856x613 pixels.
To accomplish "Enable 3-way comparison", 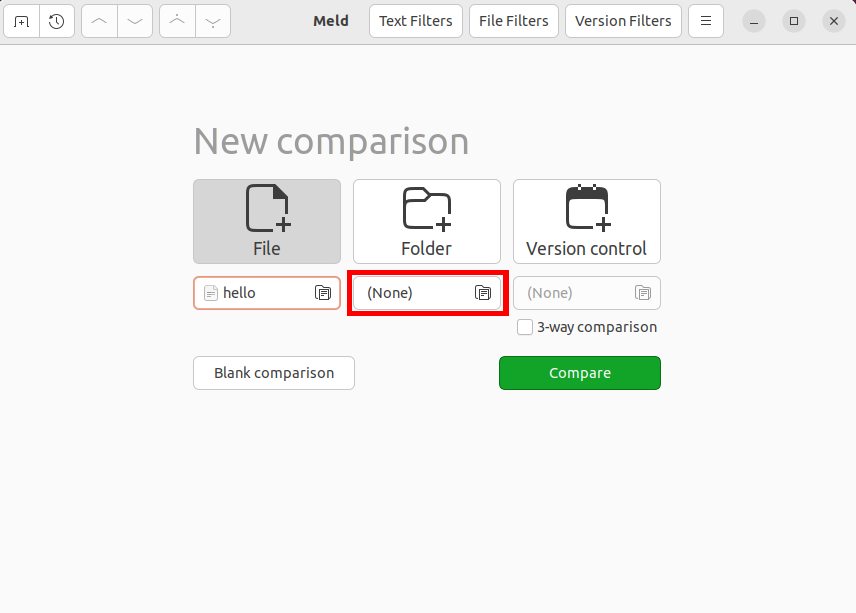I will 524,327.
